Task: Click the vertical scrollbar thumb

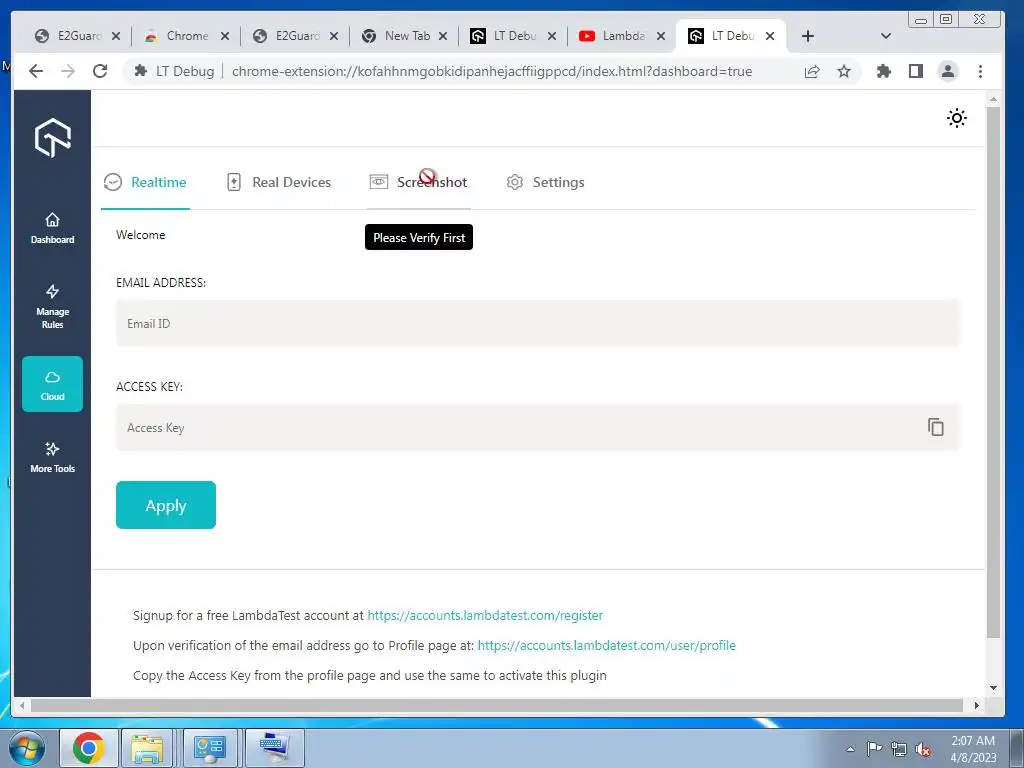Action: (993, 372)
